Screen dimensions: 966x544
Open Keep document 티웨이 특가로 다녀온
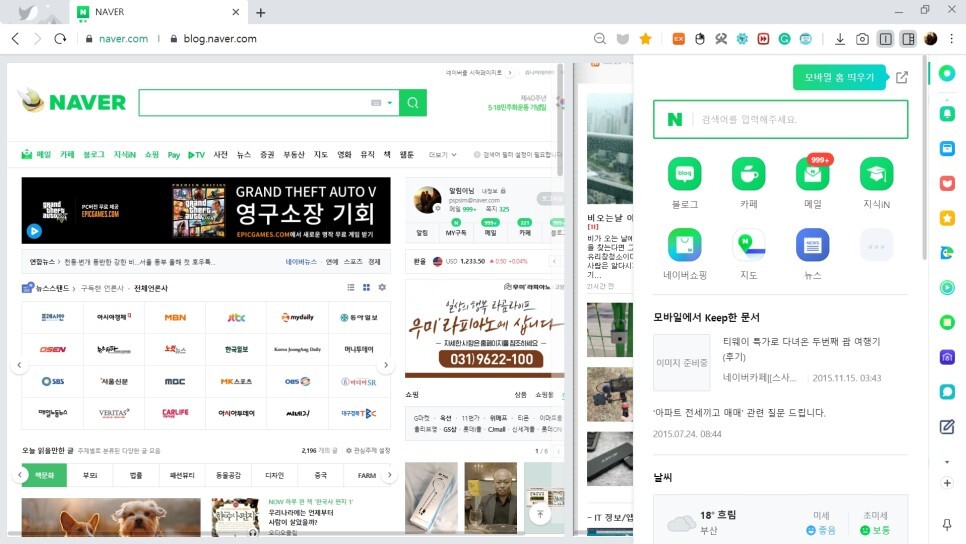point(801,349)
